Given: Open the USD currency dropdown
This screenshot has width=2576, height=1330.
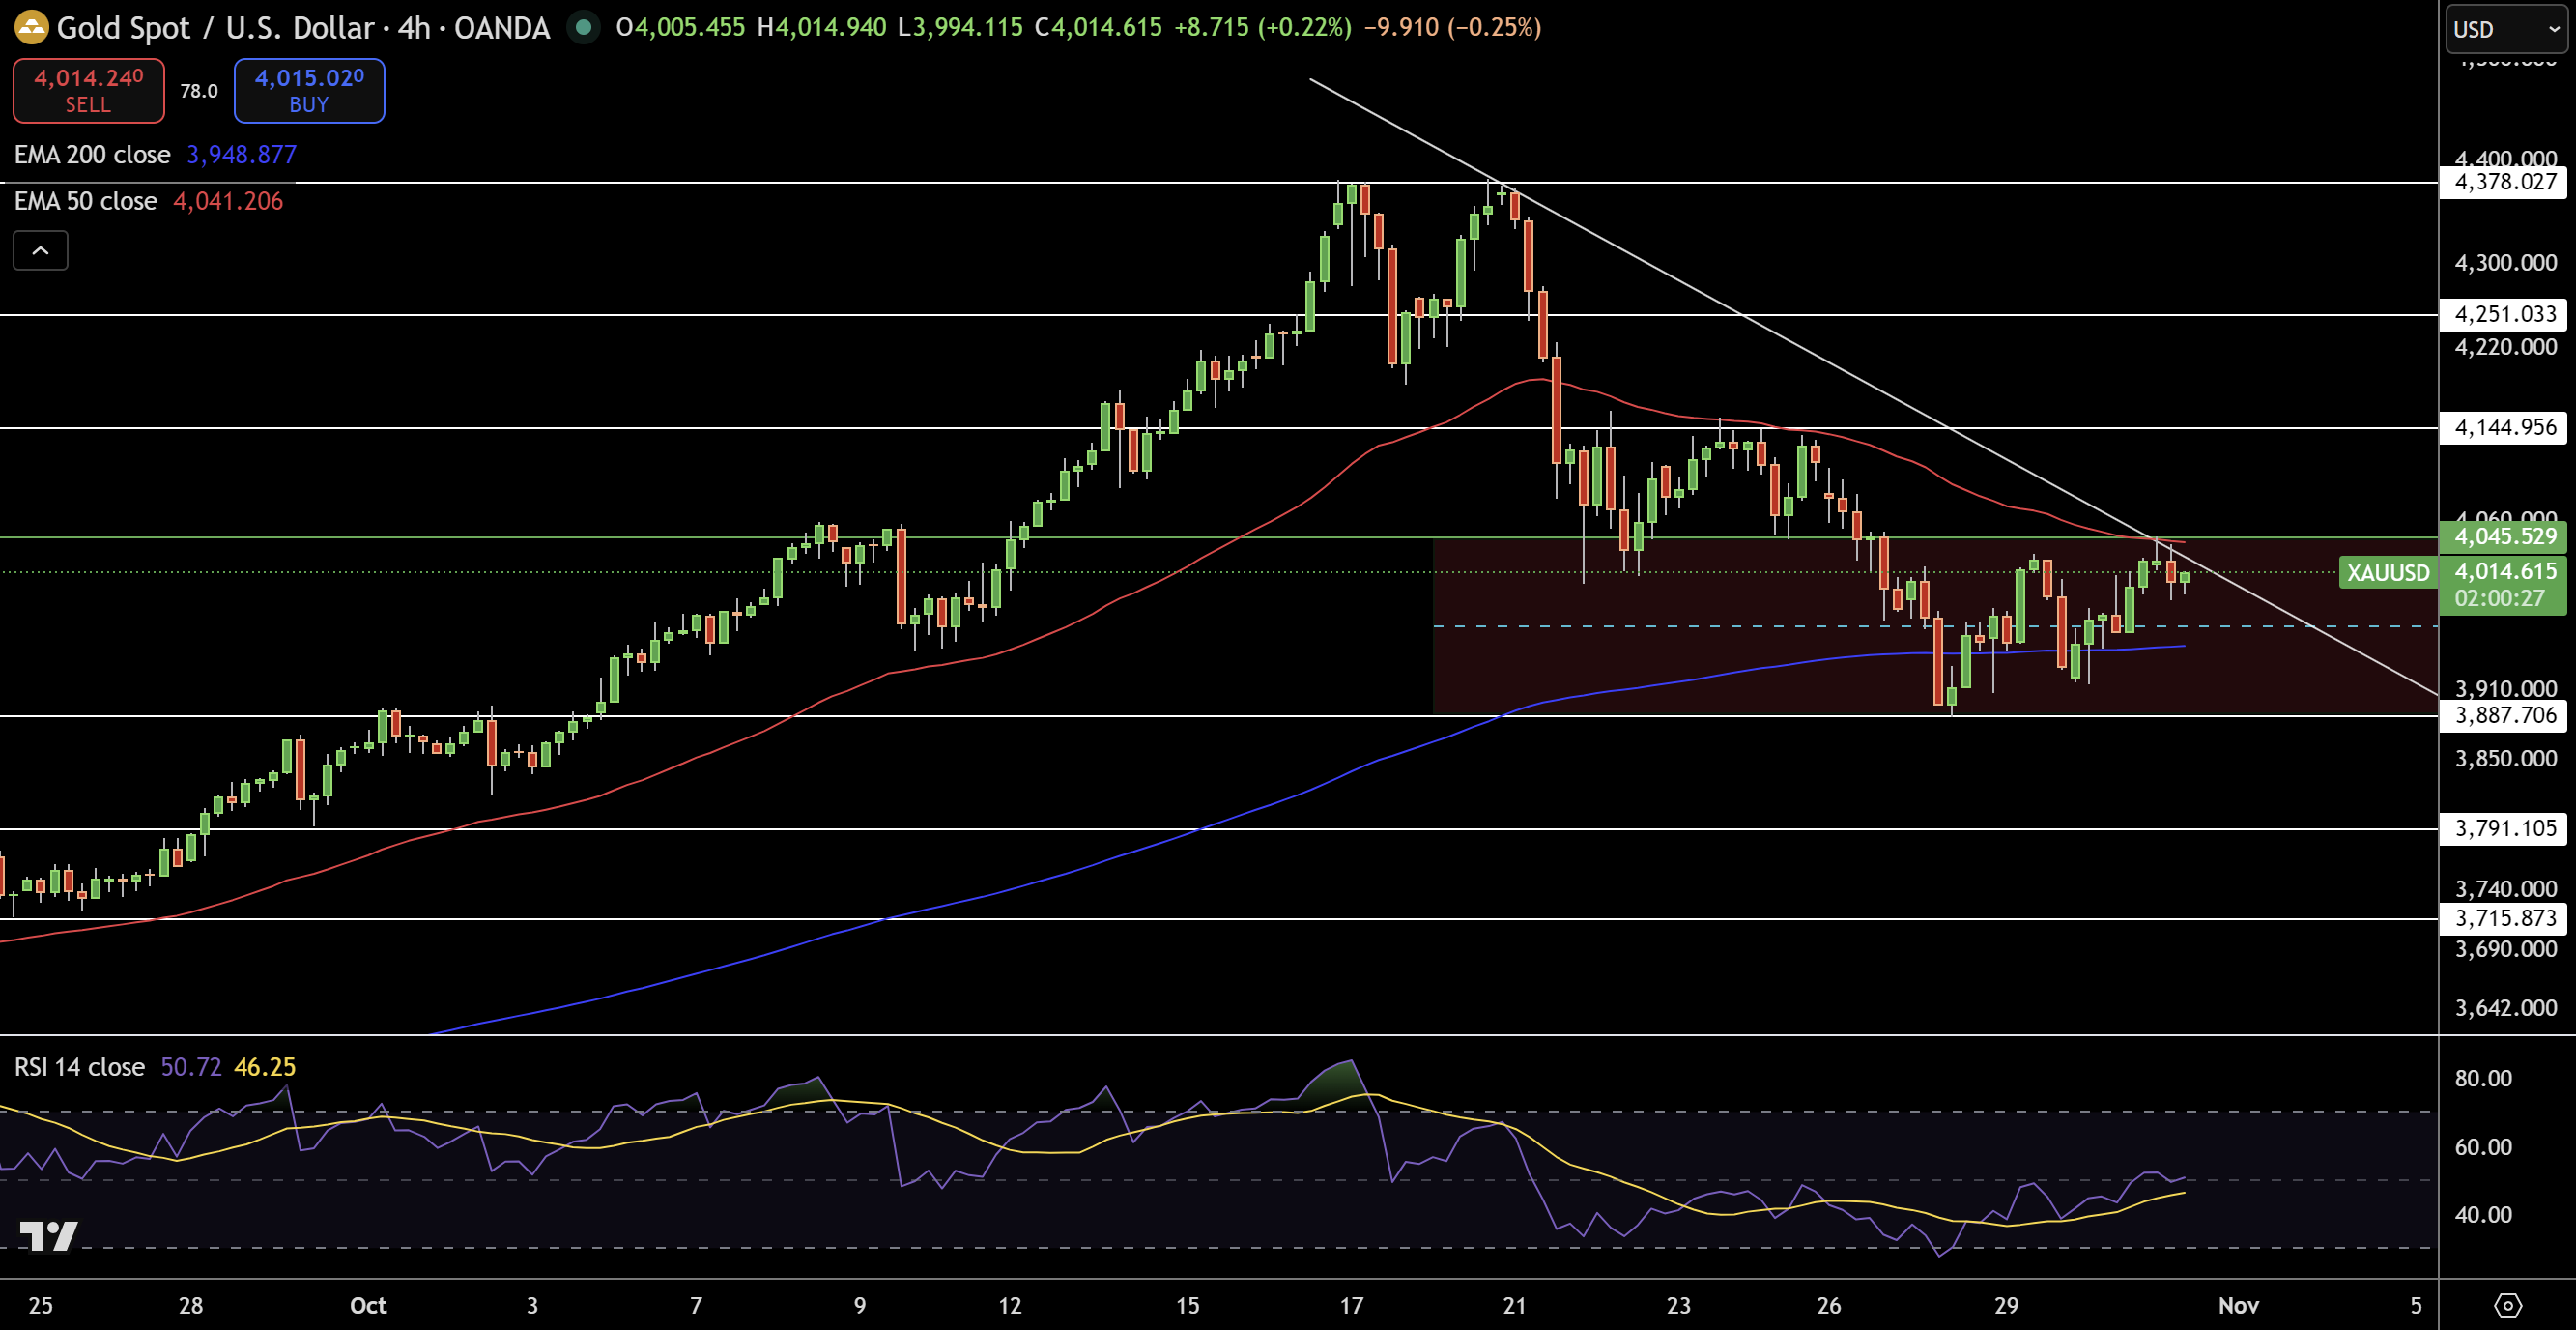Looking at the screenshot, I should click(2506, 29).
